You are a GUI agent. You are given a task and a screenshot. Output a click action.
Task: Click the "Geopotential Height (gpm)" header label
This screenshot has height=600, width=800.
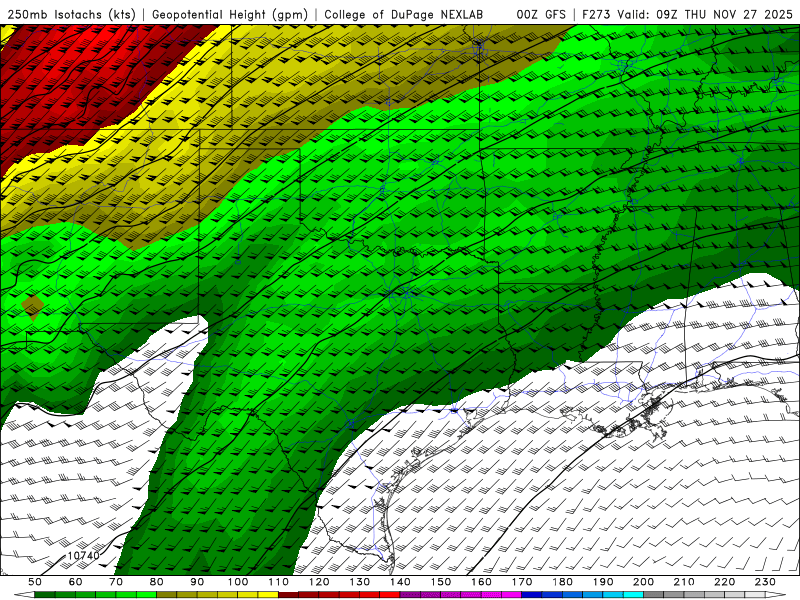coord(230,15)
